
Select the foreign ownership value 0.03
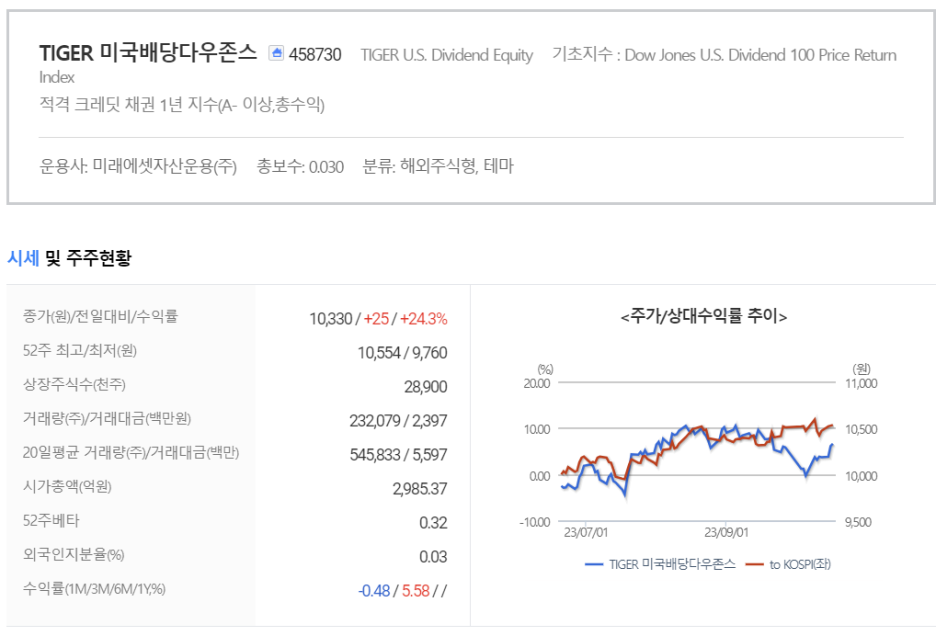click(x=433, y=557)
